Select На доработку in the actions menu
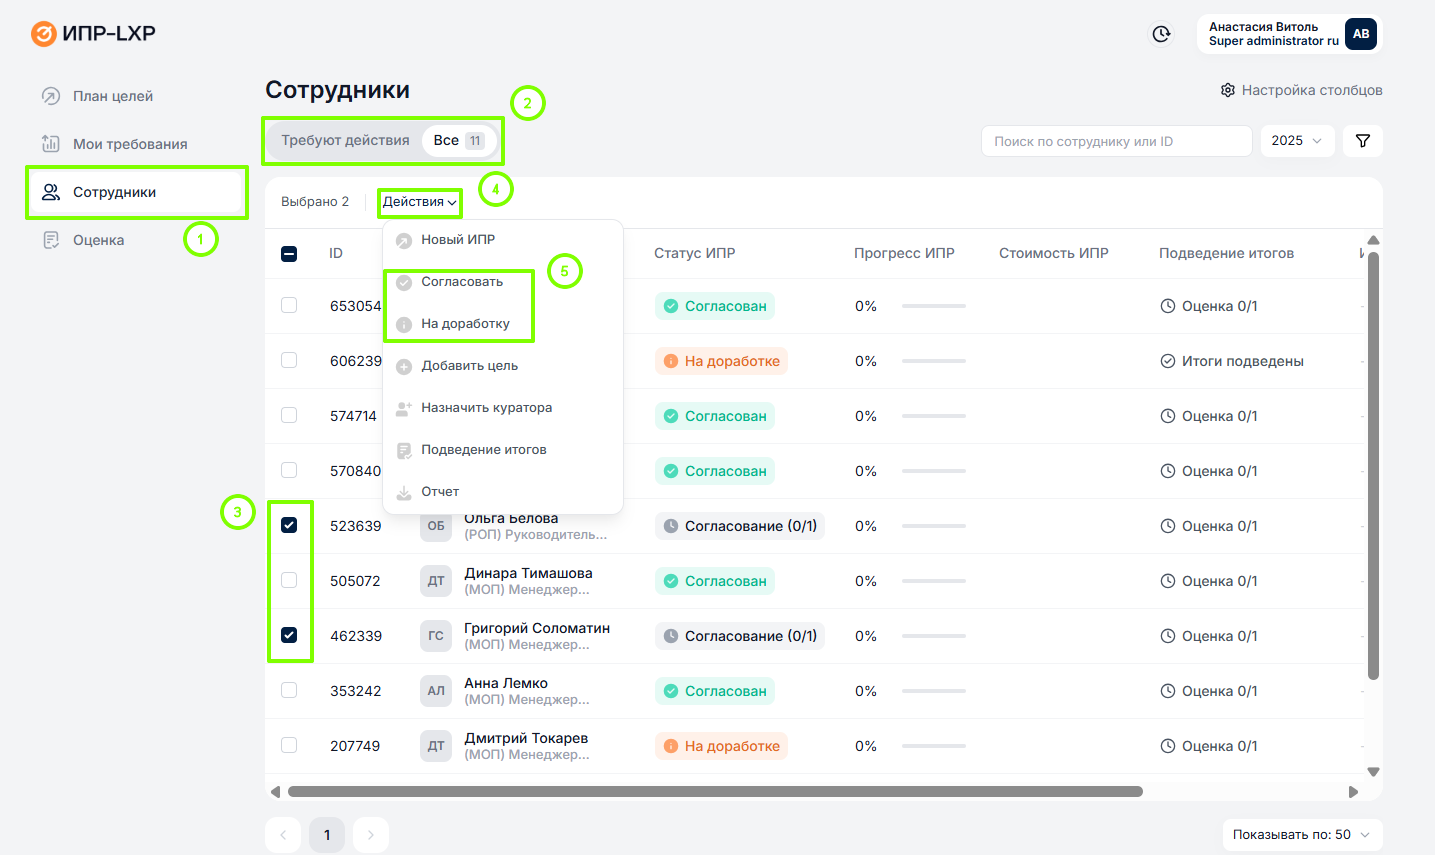The width and height of the screenshot is (1435, 855). point(465,324)
